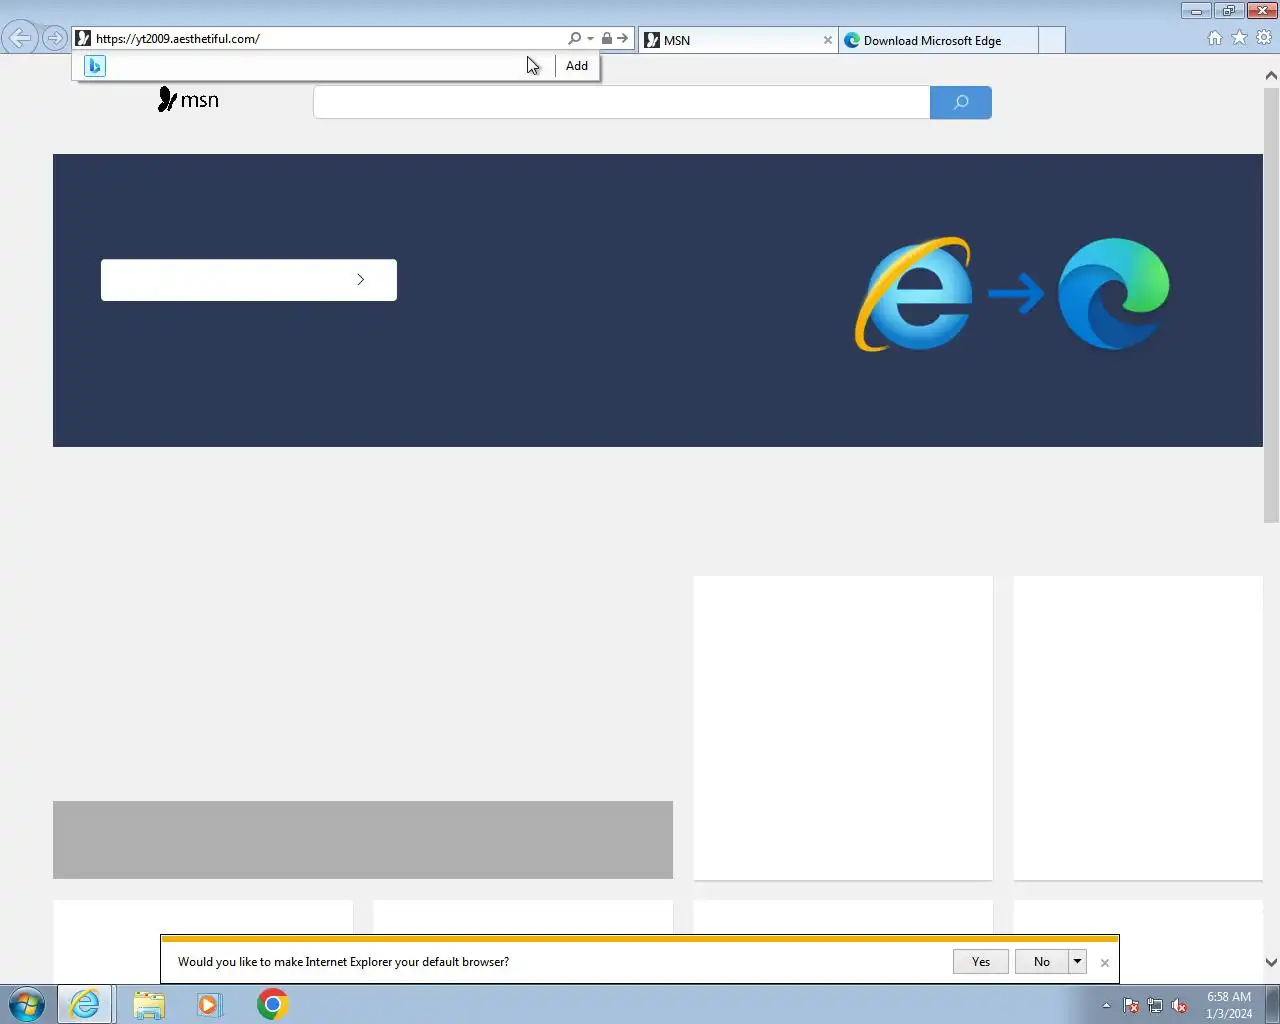1280x1024 pixels.
Task: Click the scroll up arrow of page scrollbar
Action: [1271, 75]
